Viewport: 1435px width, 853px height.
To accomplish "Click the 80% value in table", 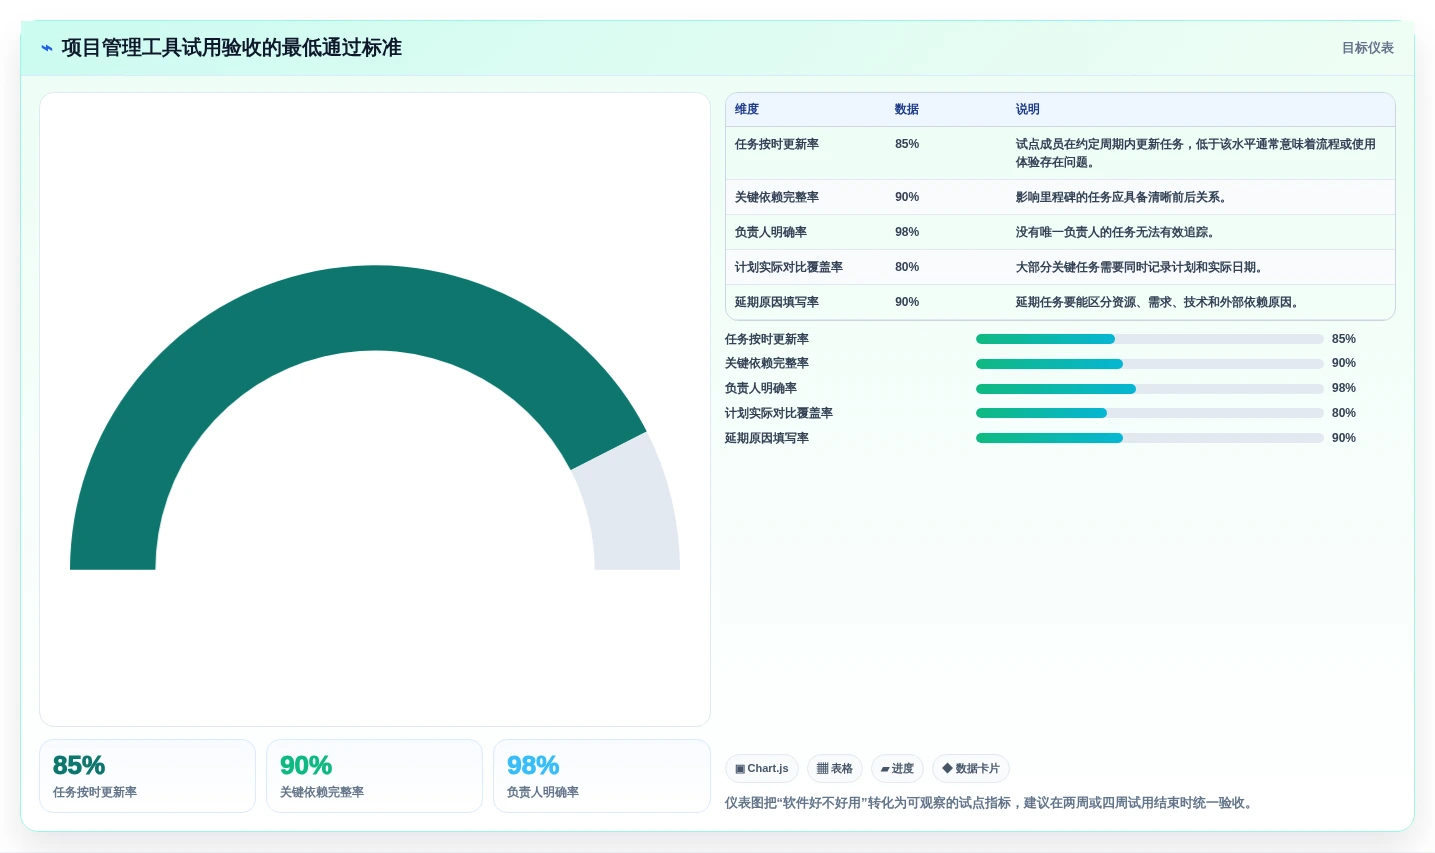I will point(907,267).
